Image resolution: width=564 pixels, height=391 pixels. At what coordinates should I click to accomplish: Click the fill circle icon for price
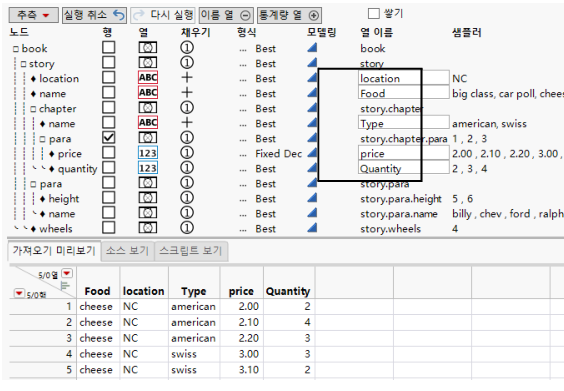pos(187,153)
